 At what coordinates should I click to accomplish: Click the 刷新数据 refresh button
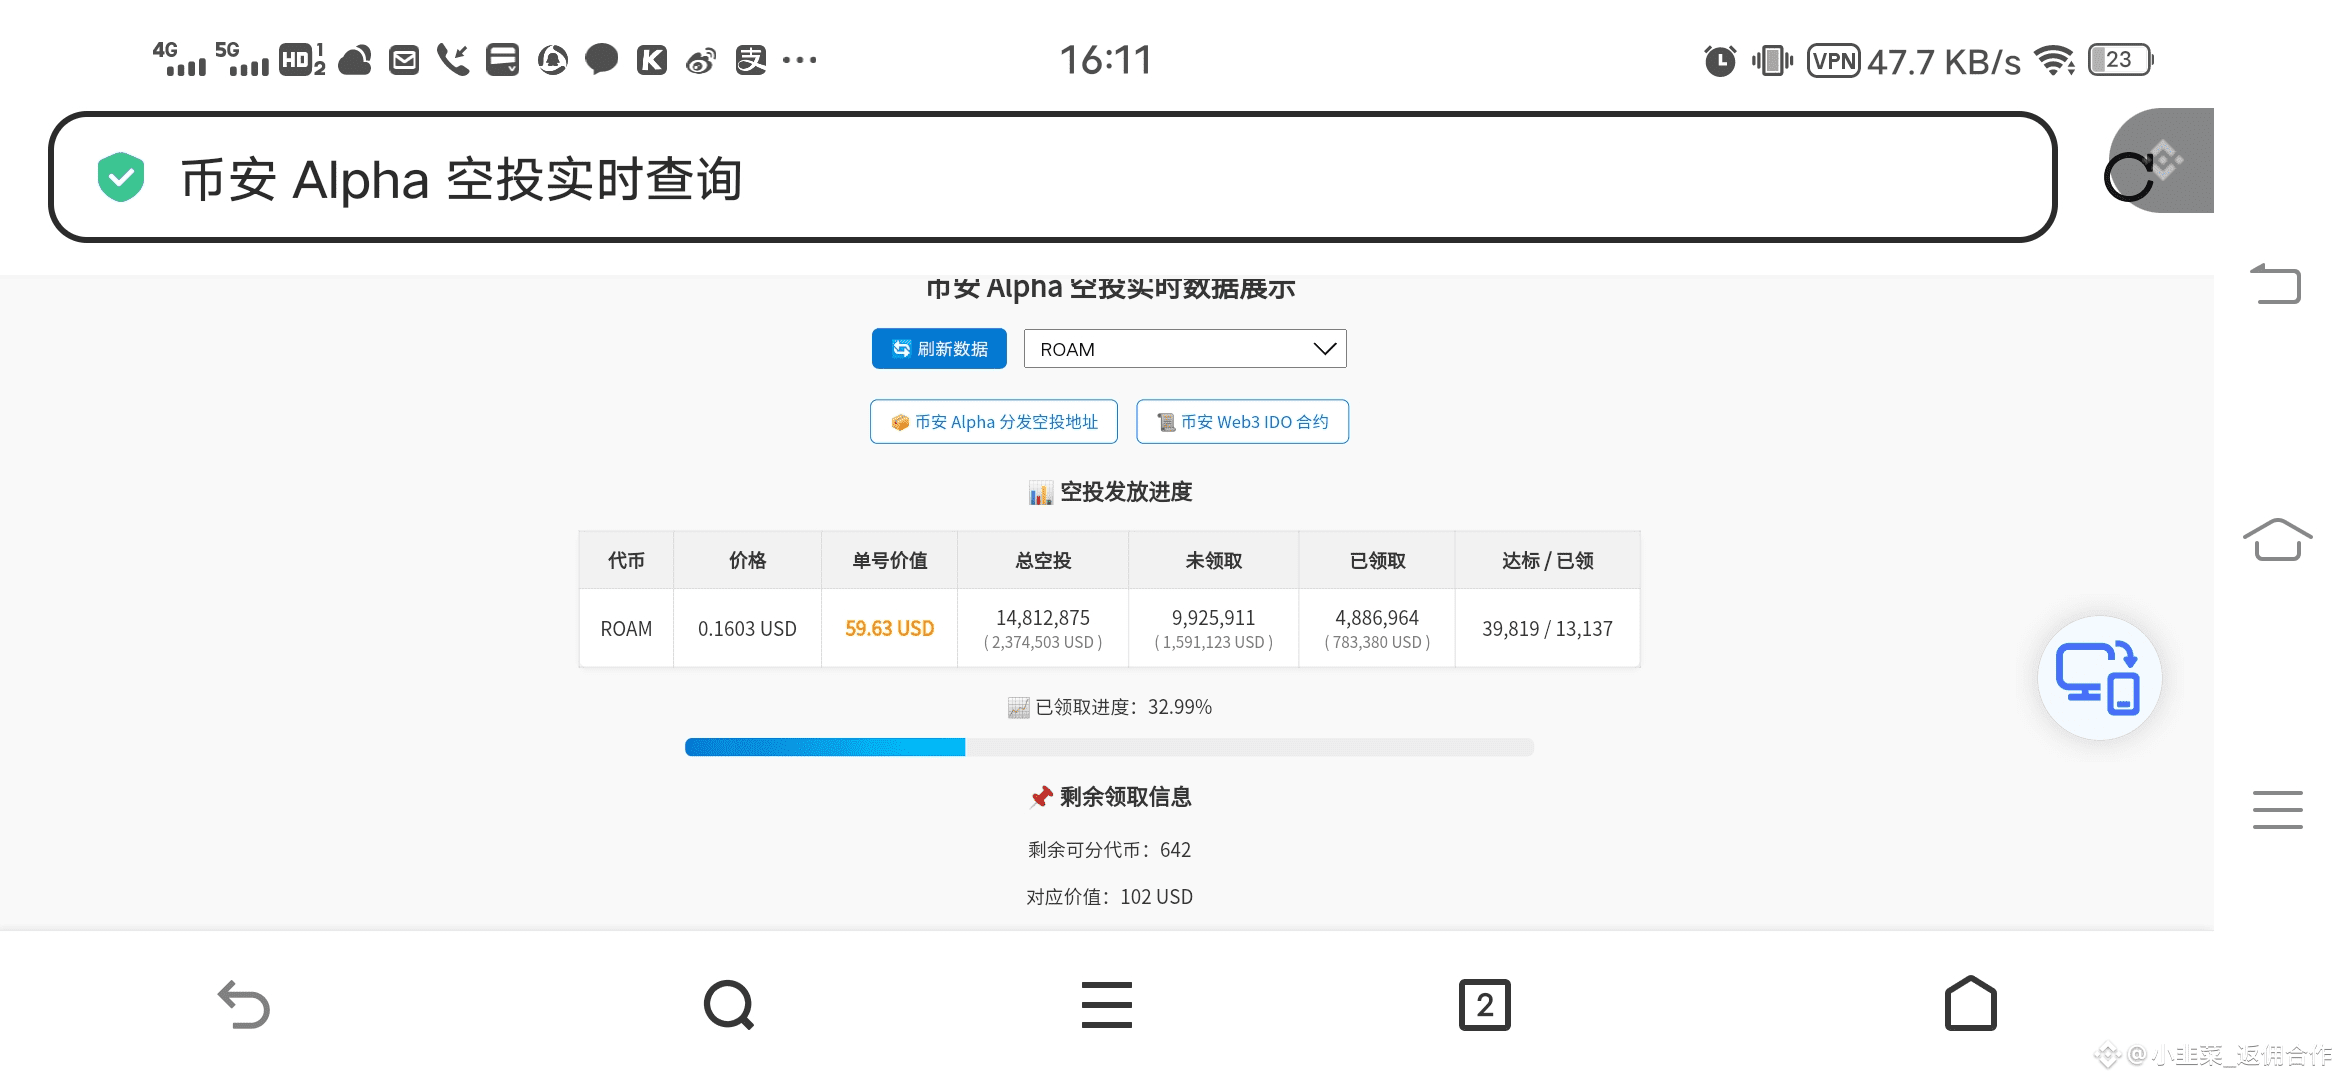point(938,349)
